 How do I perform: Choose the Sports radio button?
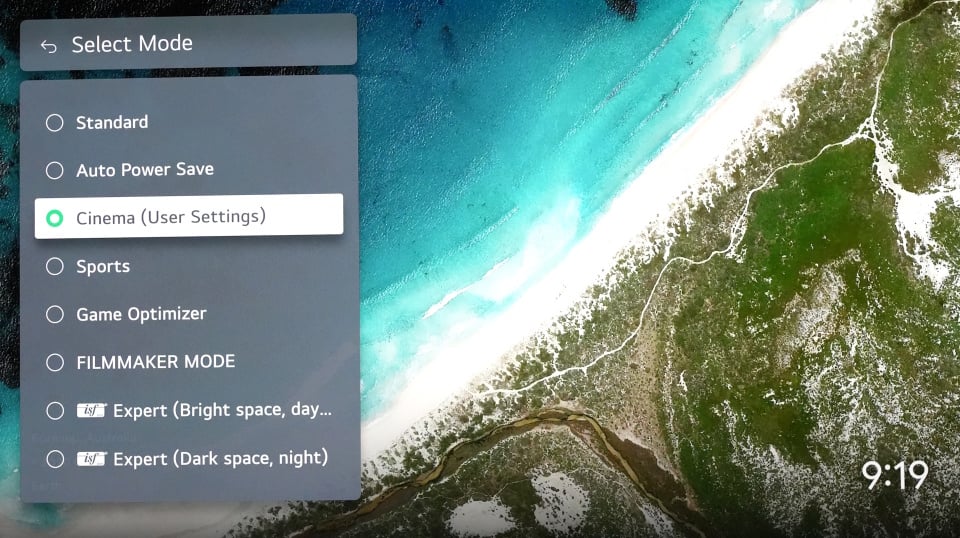pyautogui.click(x=55, y=266)
